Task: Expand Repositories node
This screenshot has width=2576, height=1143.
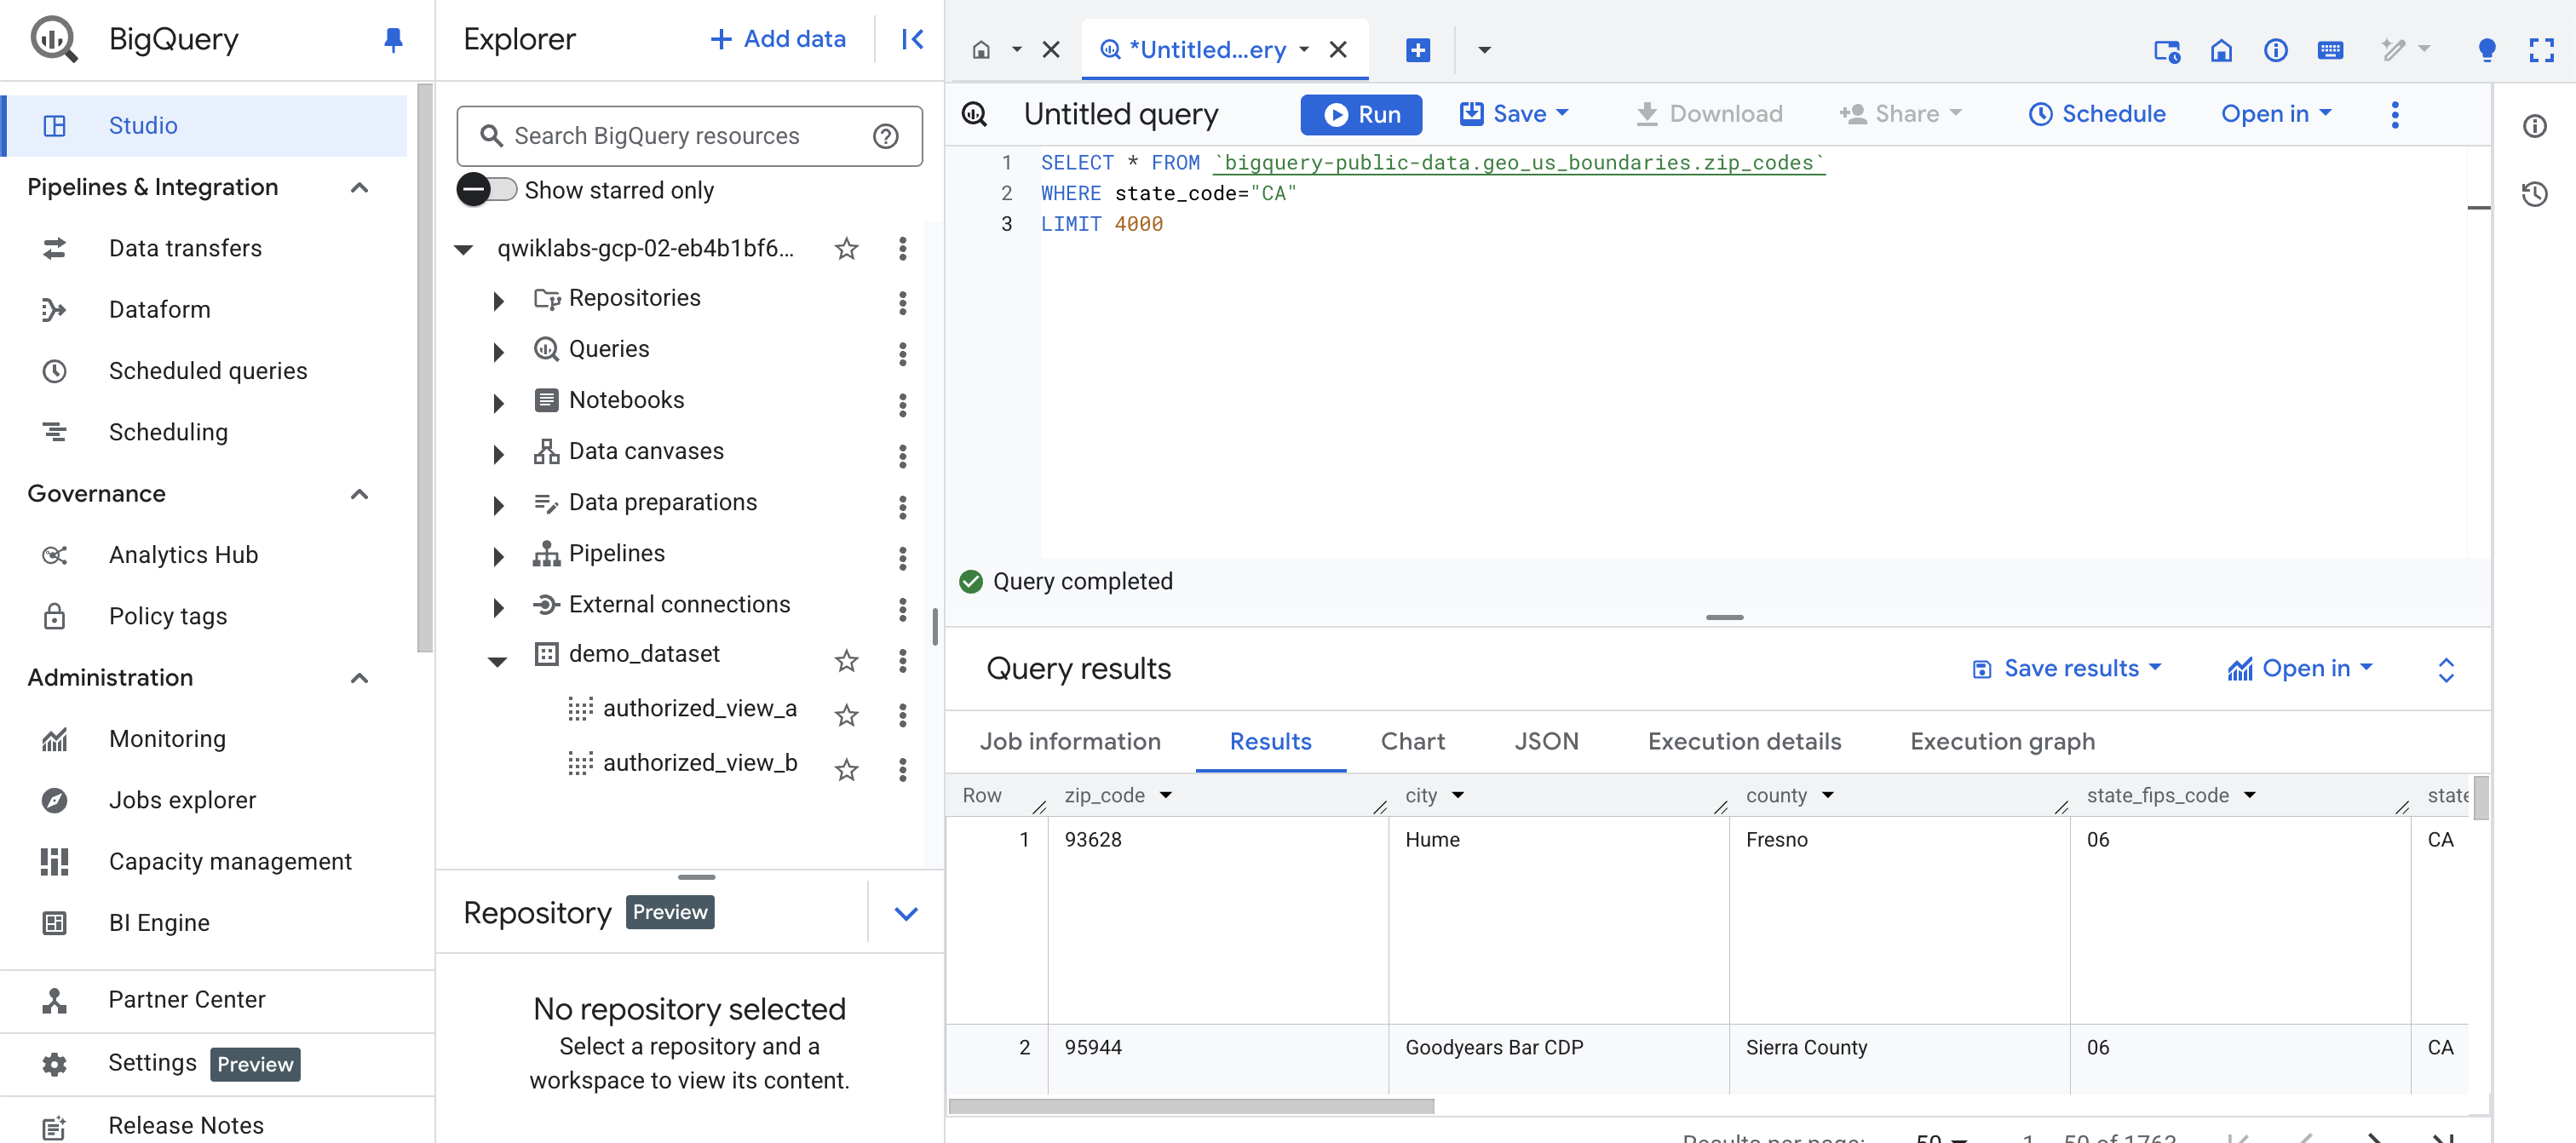Action: coord(498,300)
